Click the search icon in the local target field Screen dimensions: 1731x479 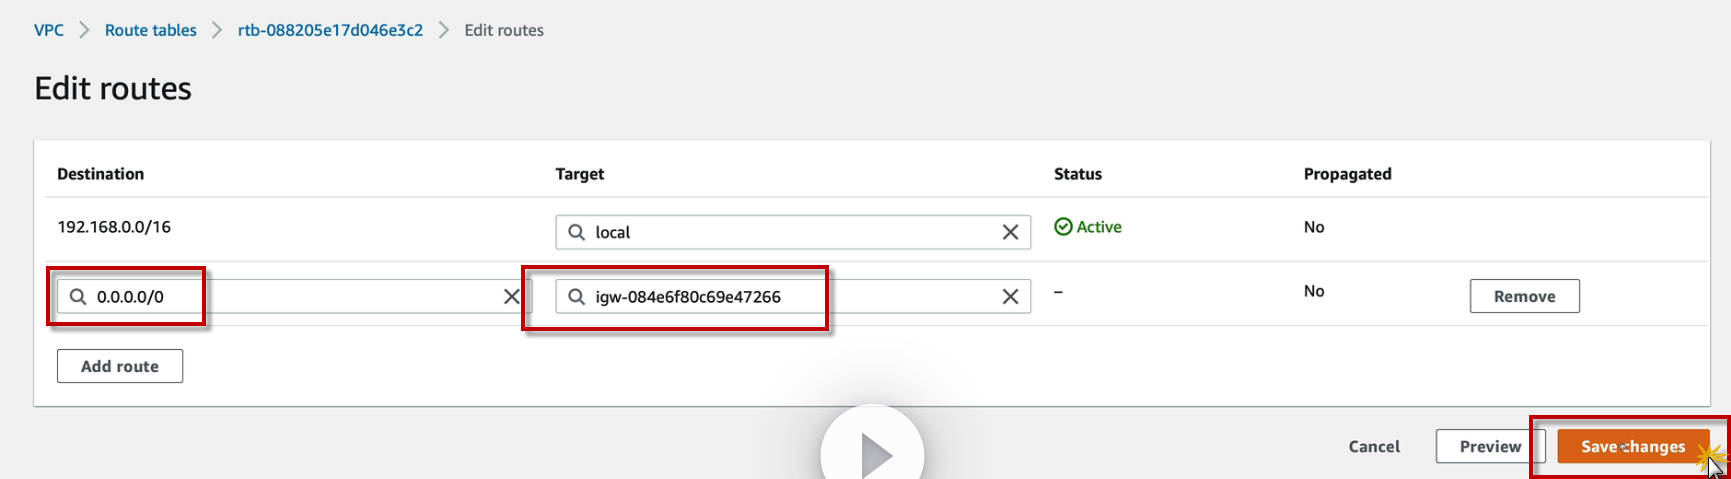click(577, 232)
